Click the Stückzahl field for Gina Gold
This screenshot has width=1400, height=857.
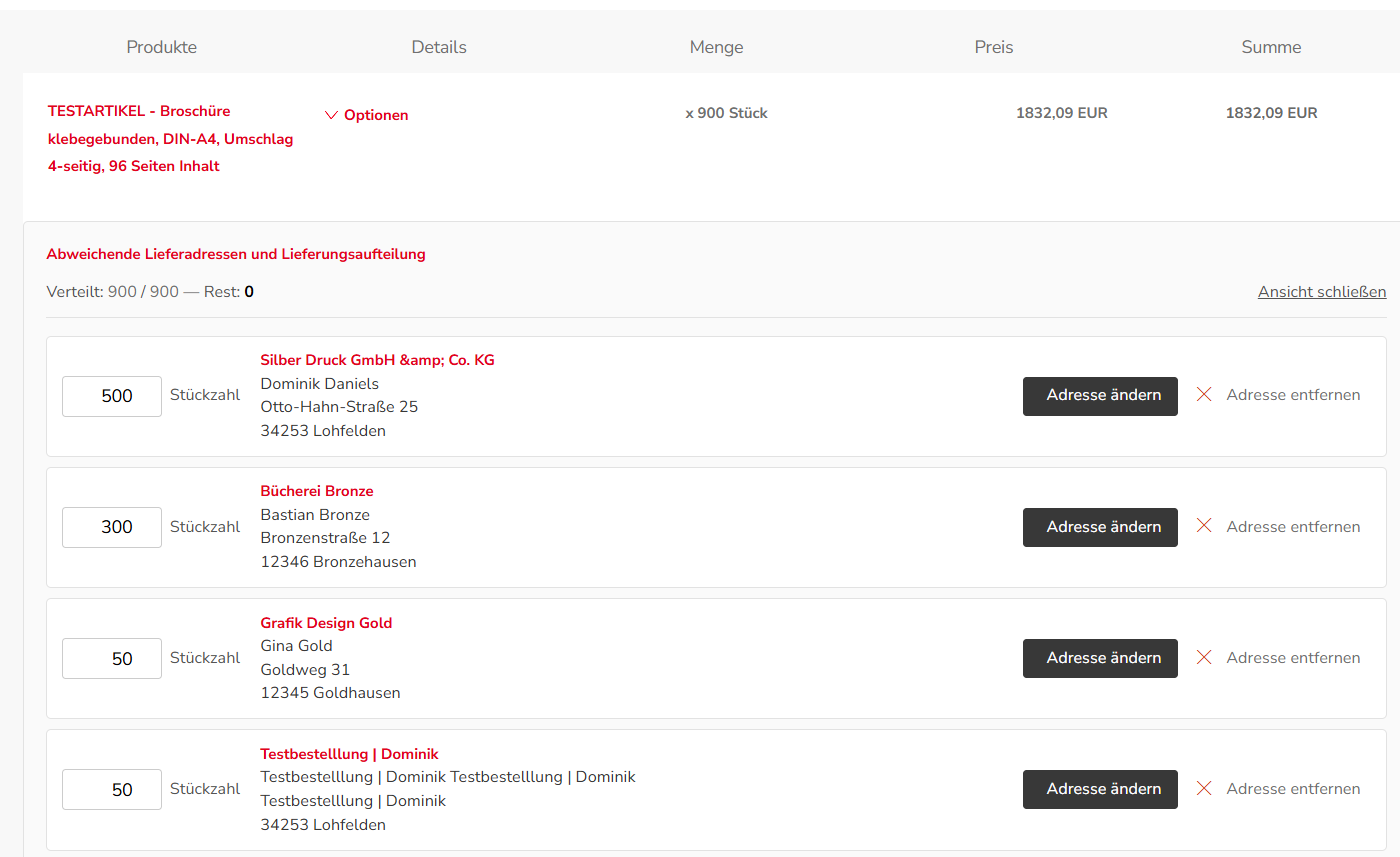tap(112, 658)
